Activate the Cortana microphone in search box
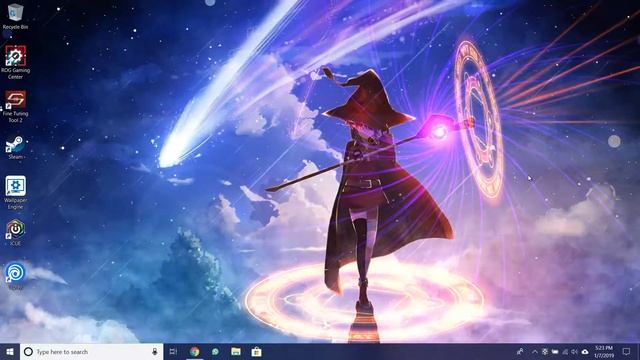Image resolution: width=640 pixels, height=360 pixels. (155, 351)
